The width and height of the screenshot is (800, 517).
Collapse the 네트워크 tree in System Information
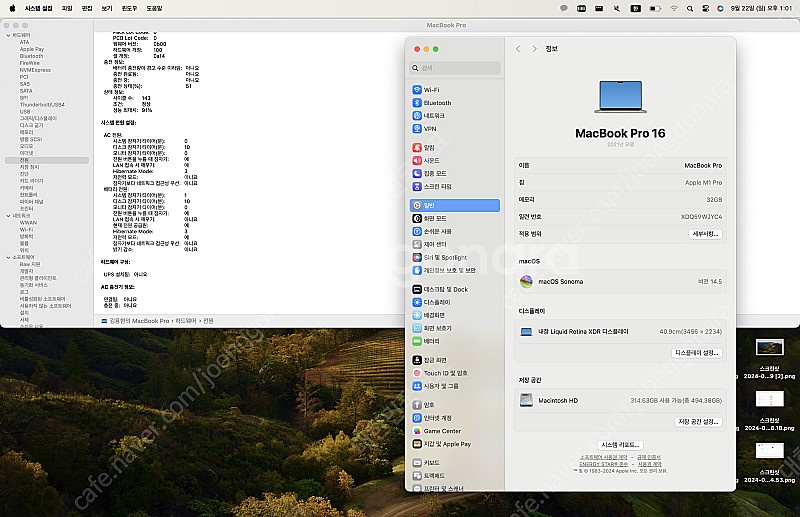(8, 216)
